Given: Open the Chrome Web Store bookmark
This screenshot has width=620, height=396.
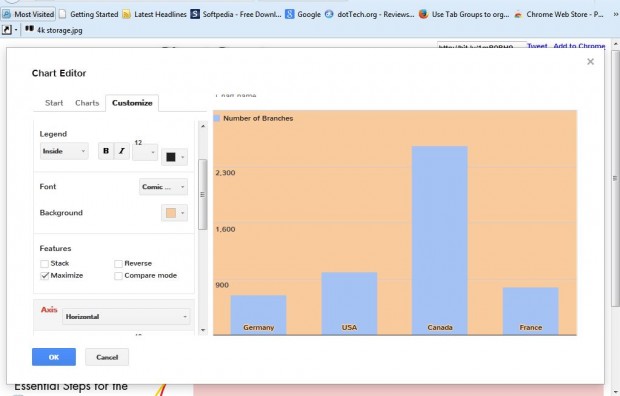Looking at the screenshot, I should pyautogui.click(x=559, y=14).
